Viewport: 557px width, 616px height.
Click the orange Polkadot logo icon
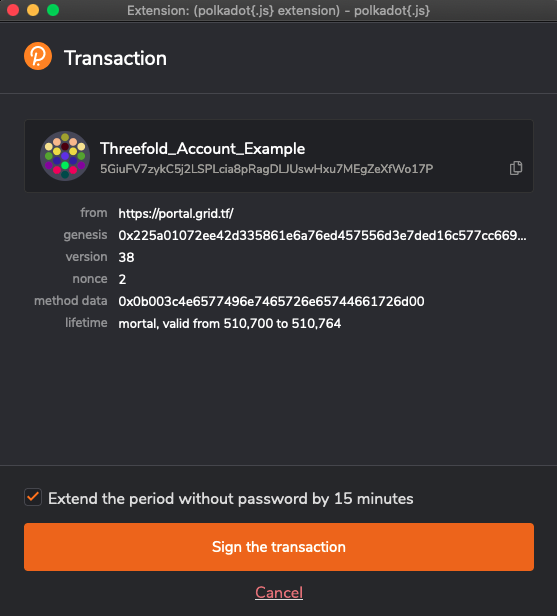[38, 56]
